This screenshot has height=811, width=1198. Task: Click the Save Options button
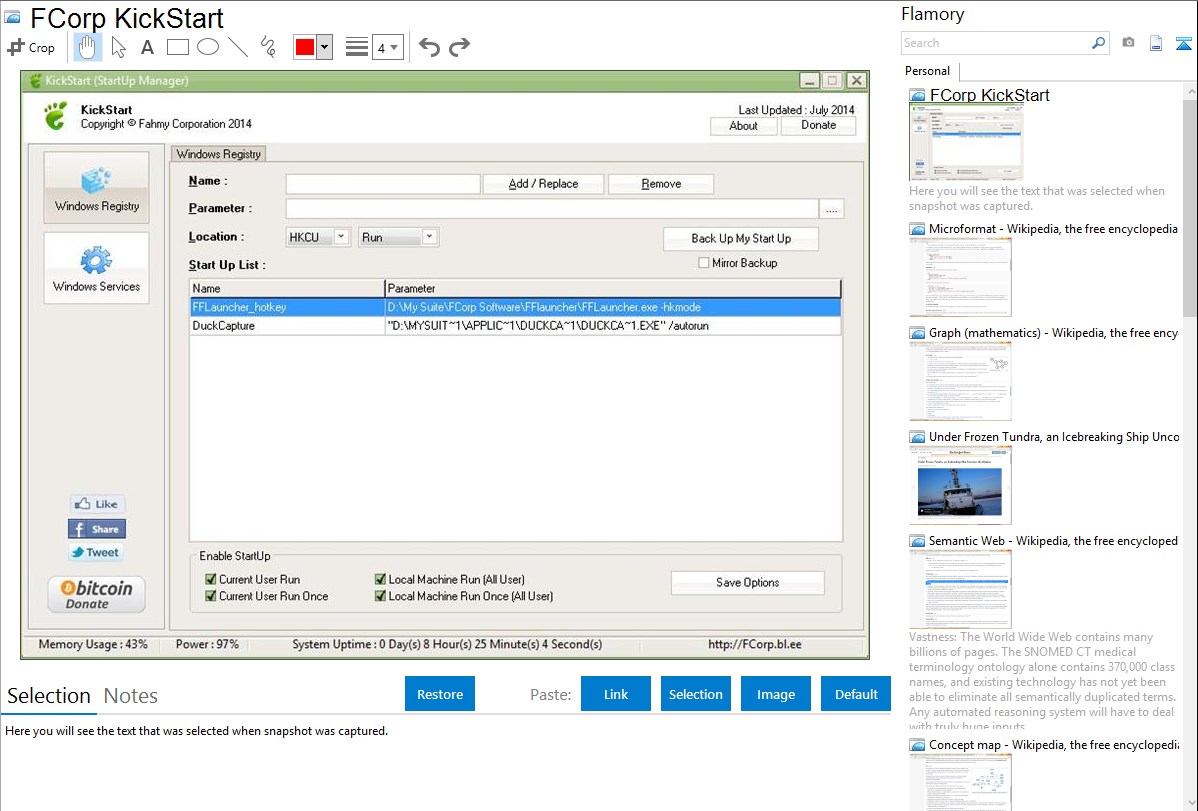click(747, 582)
